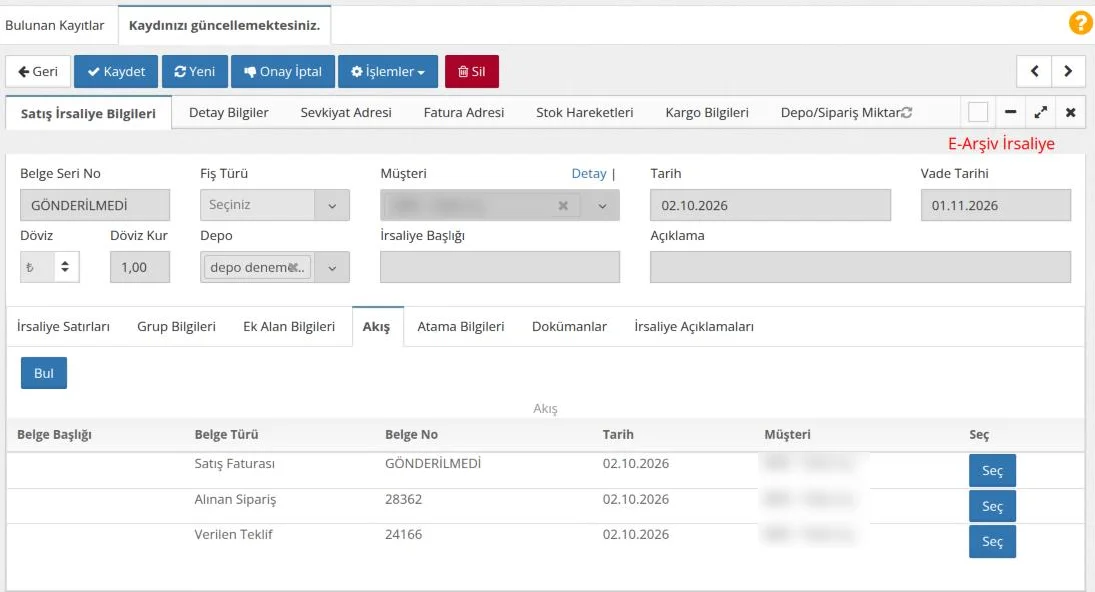1095x592 pixels.
Task: Click the Açıklama input field
Action: [860, 267]
